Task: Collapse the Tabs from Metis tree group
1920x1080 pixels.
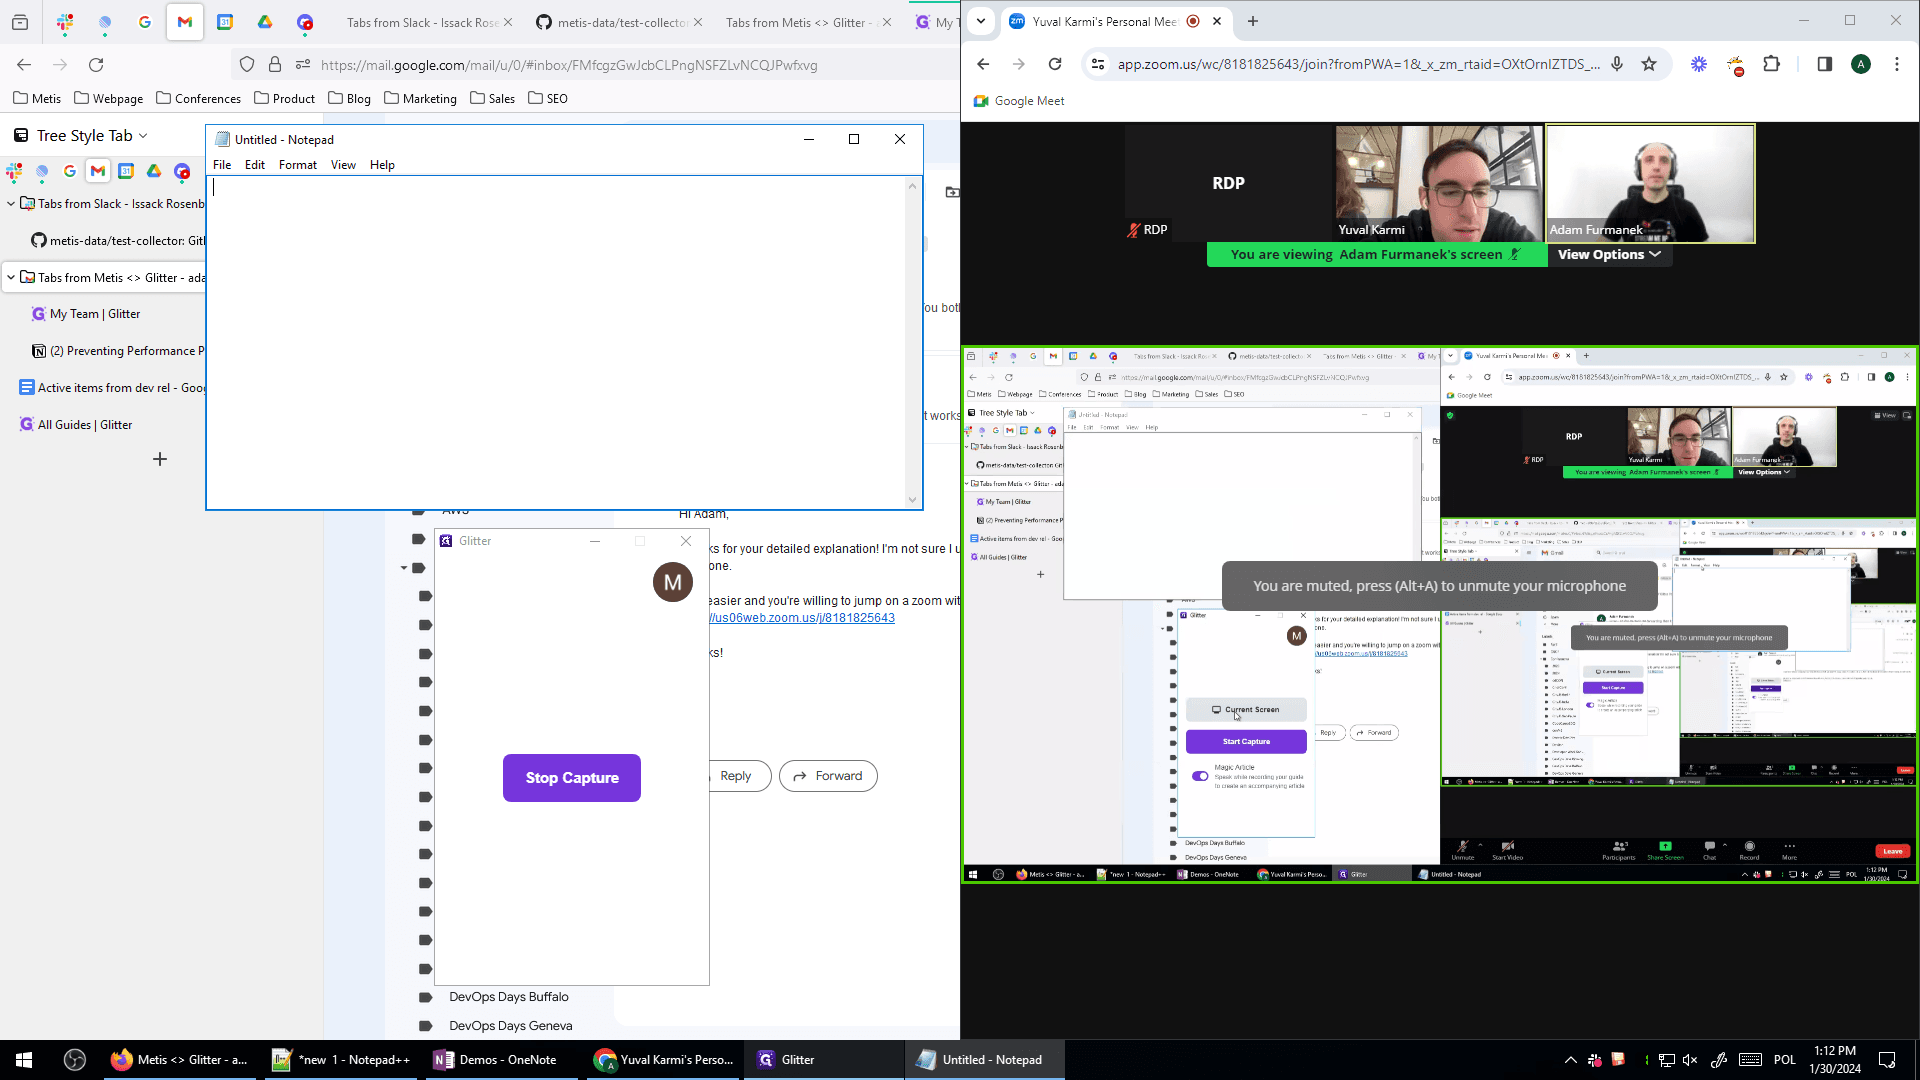Action: (x=11, y=278)
